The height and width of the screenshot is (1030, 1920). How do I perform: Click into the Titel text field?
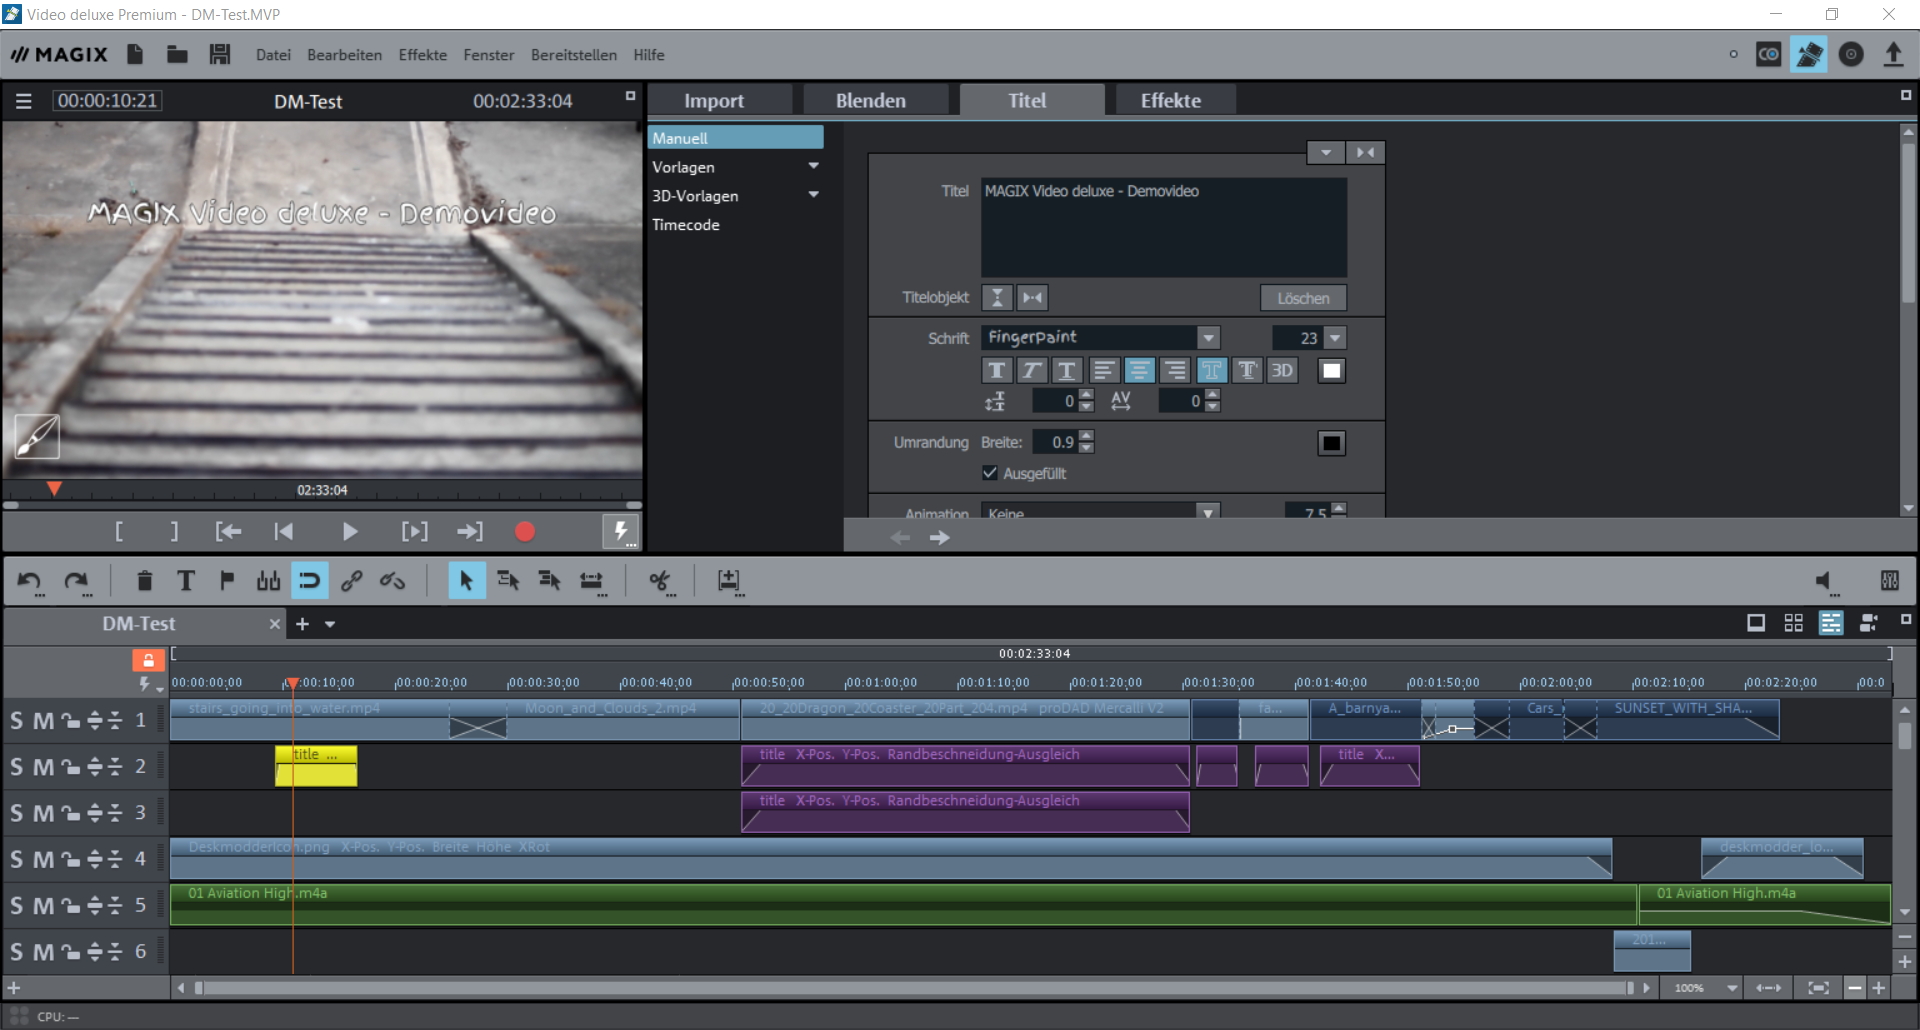click(x=1163, y=227)
